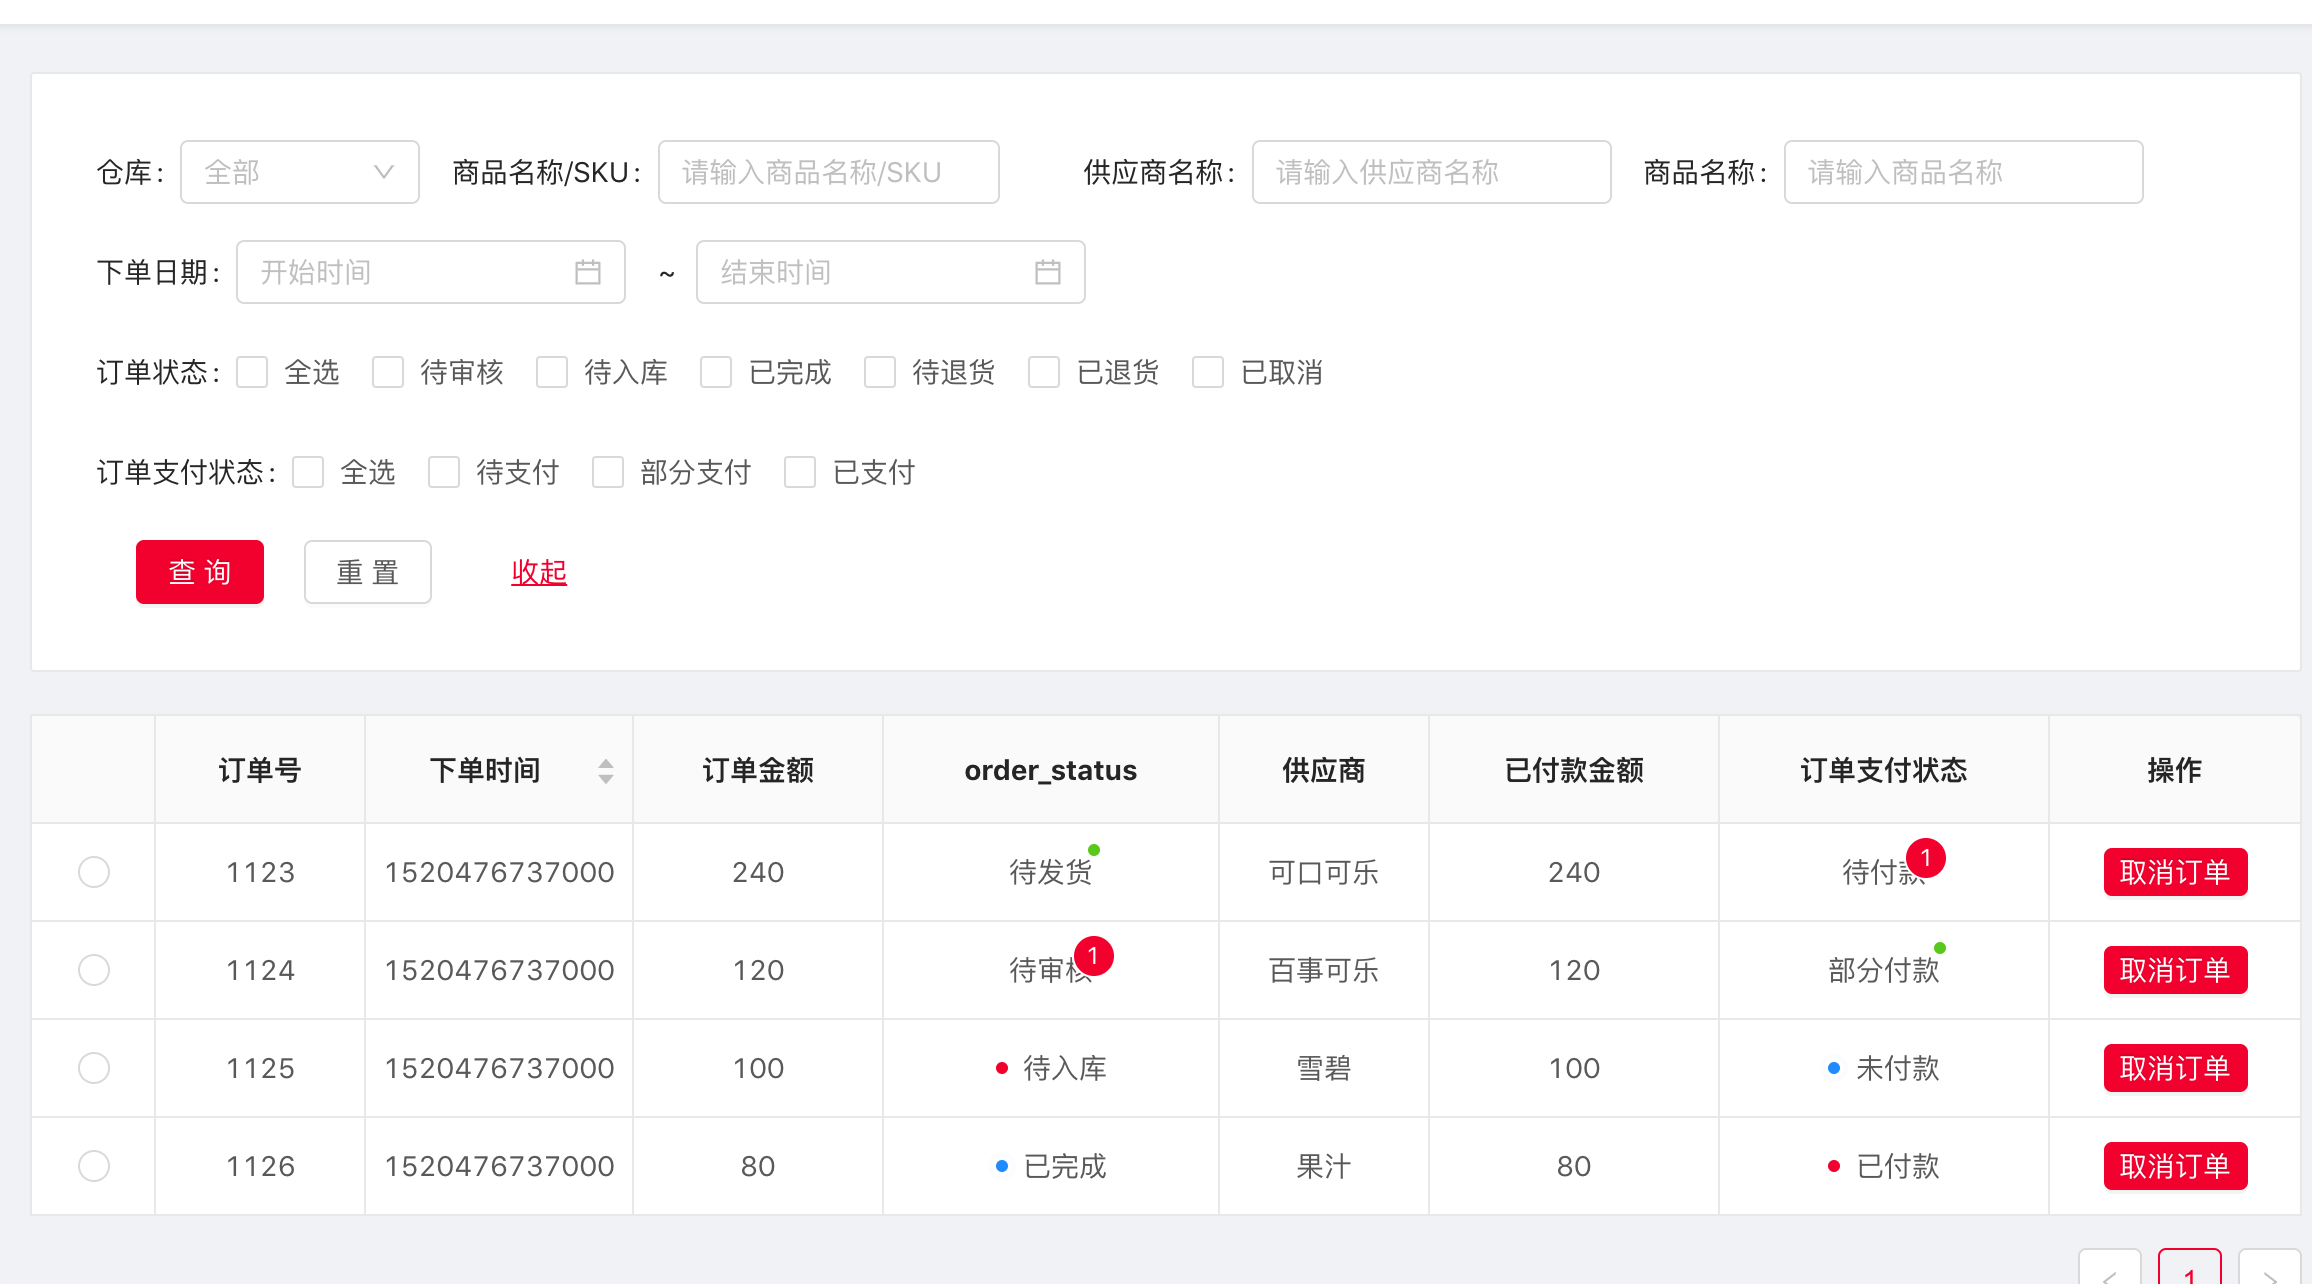Click the 重置 reset button

click(367, 572)
